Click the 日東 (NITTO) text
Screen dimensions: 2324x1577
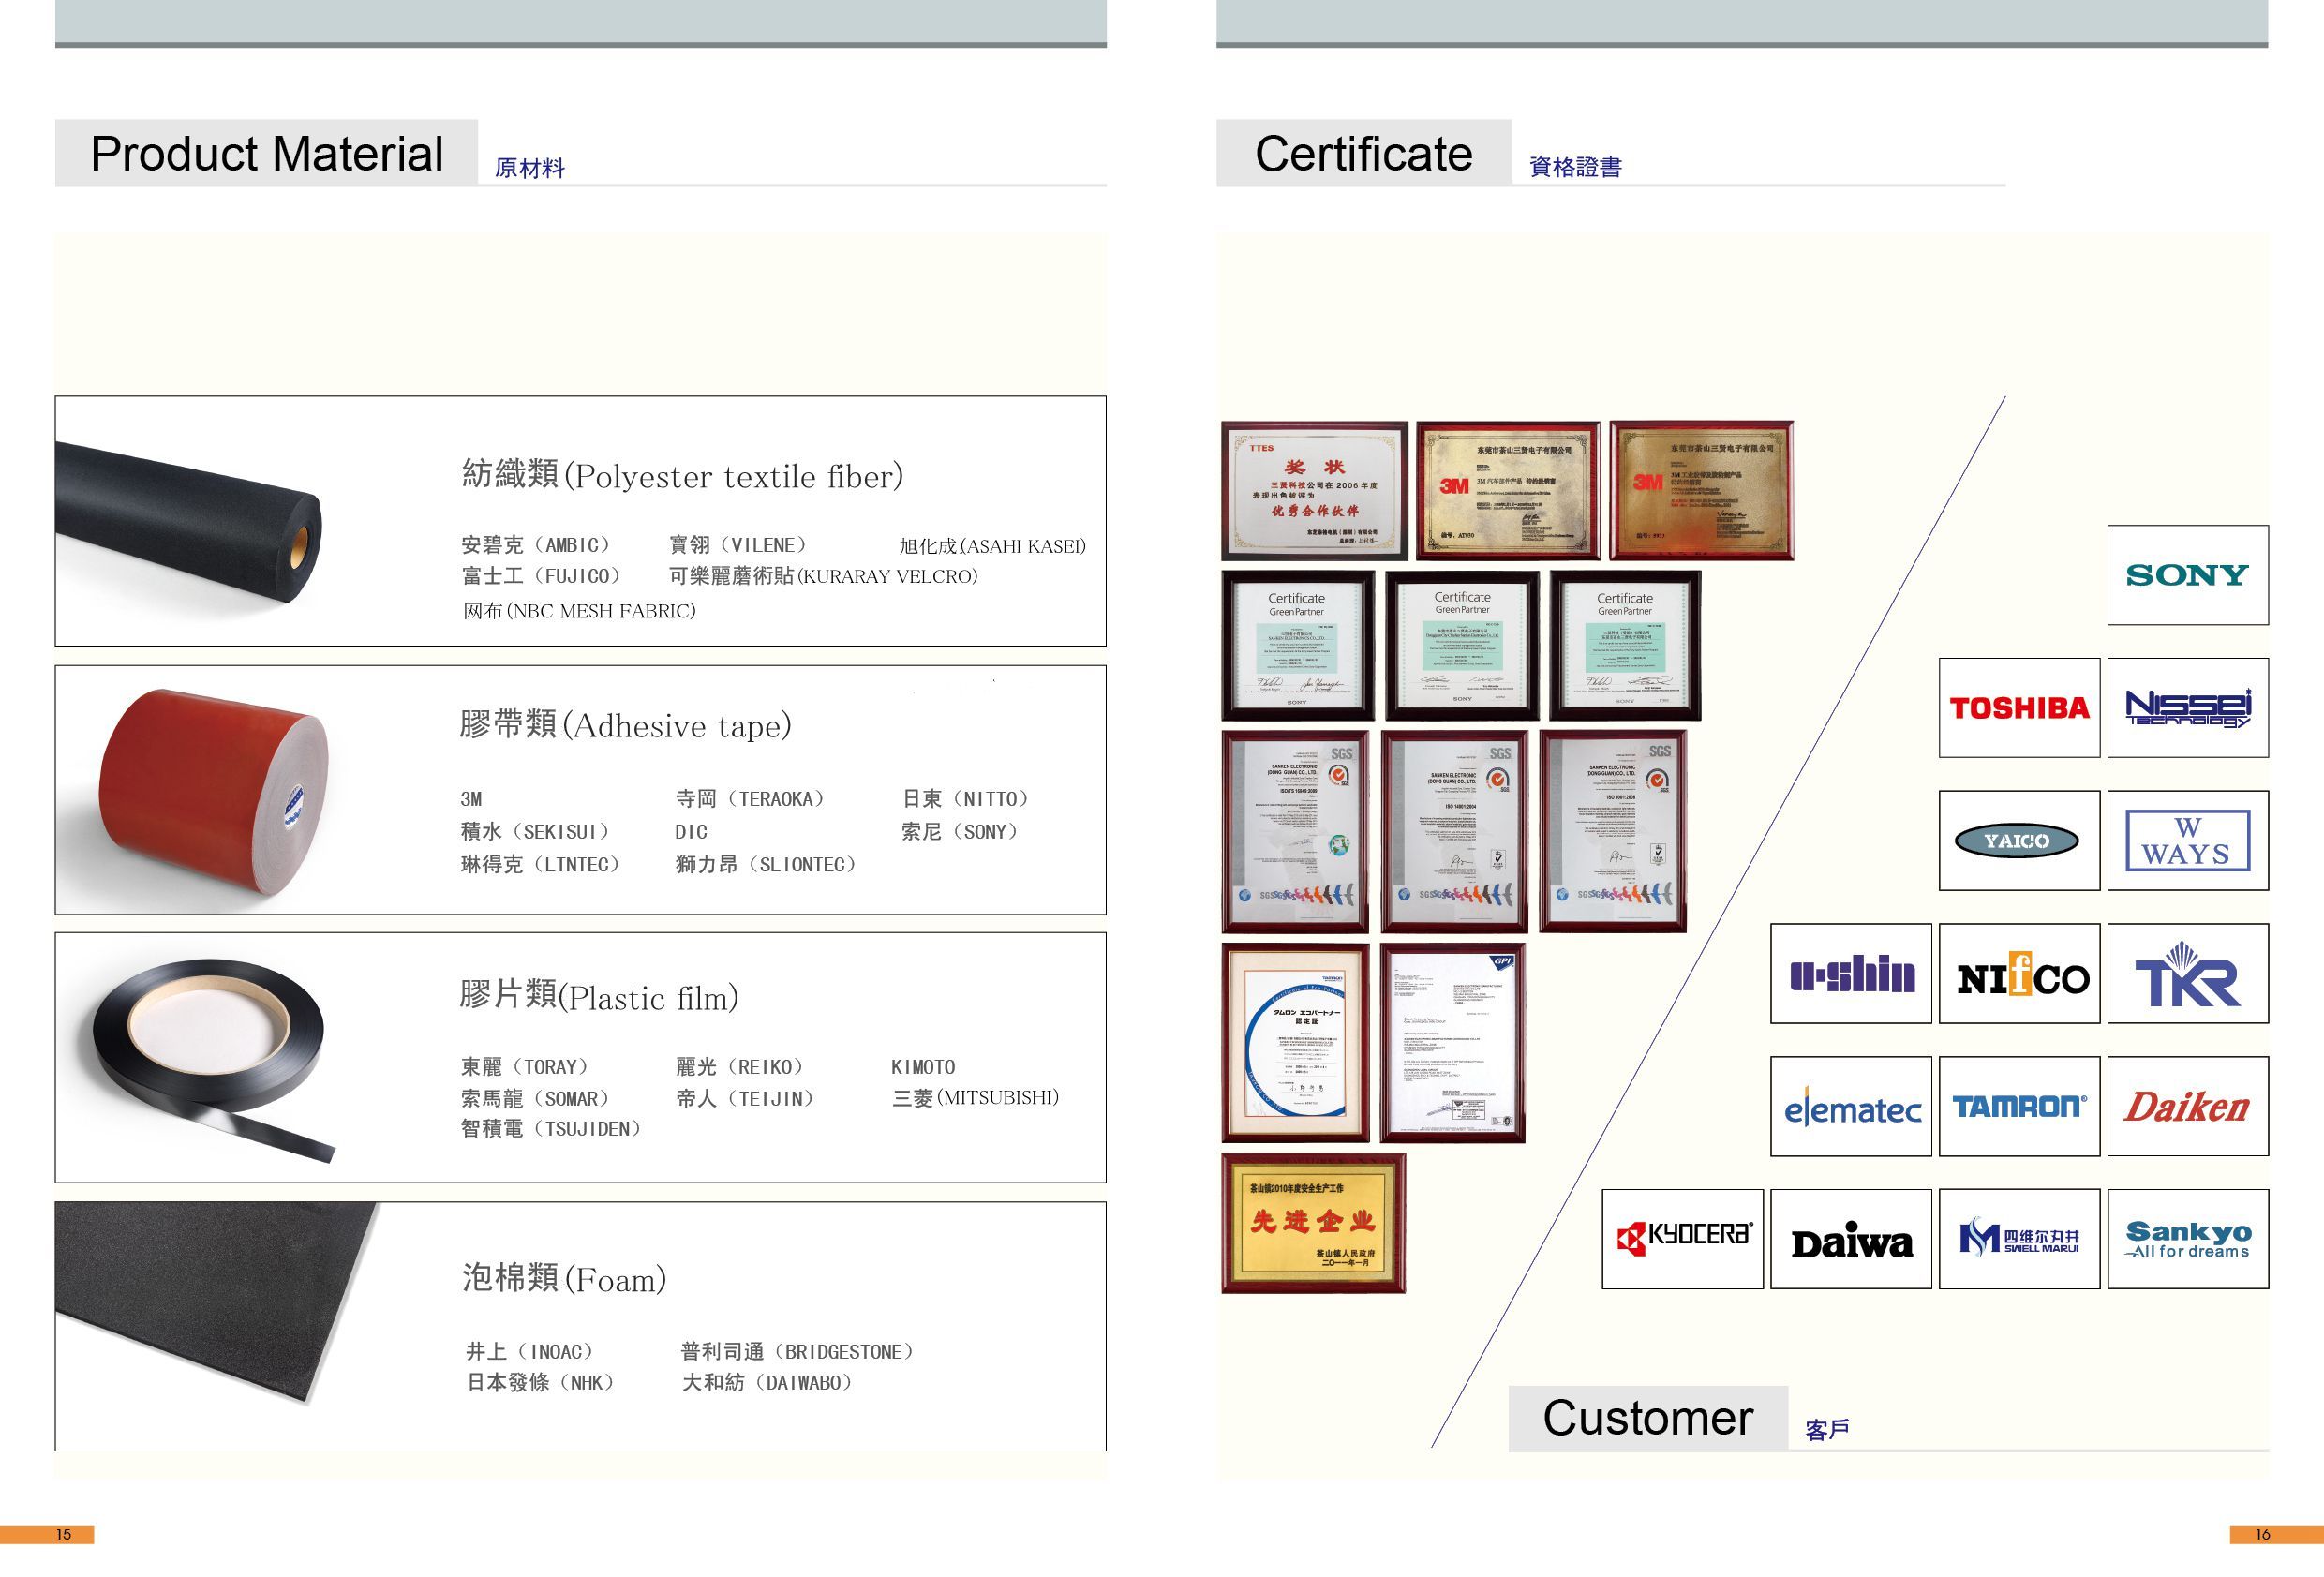coord(965,799)
